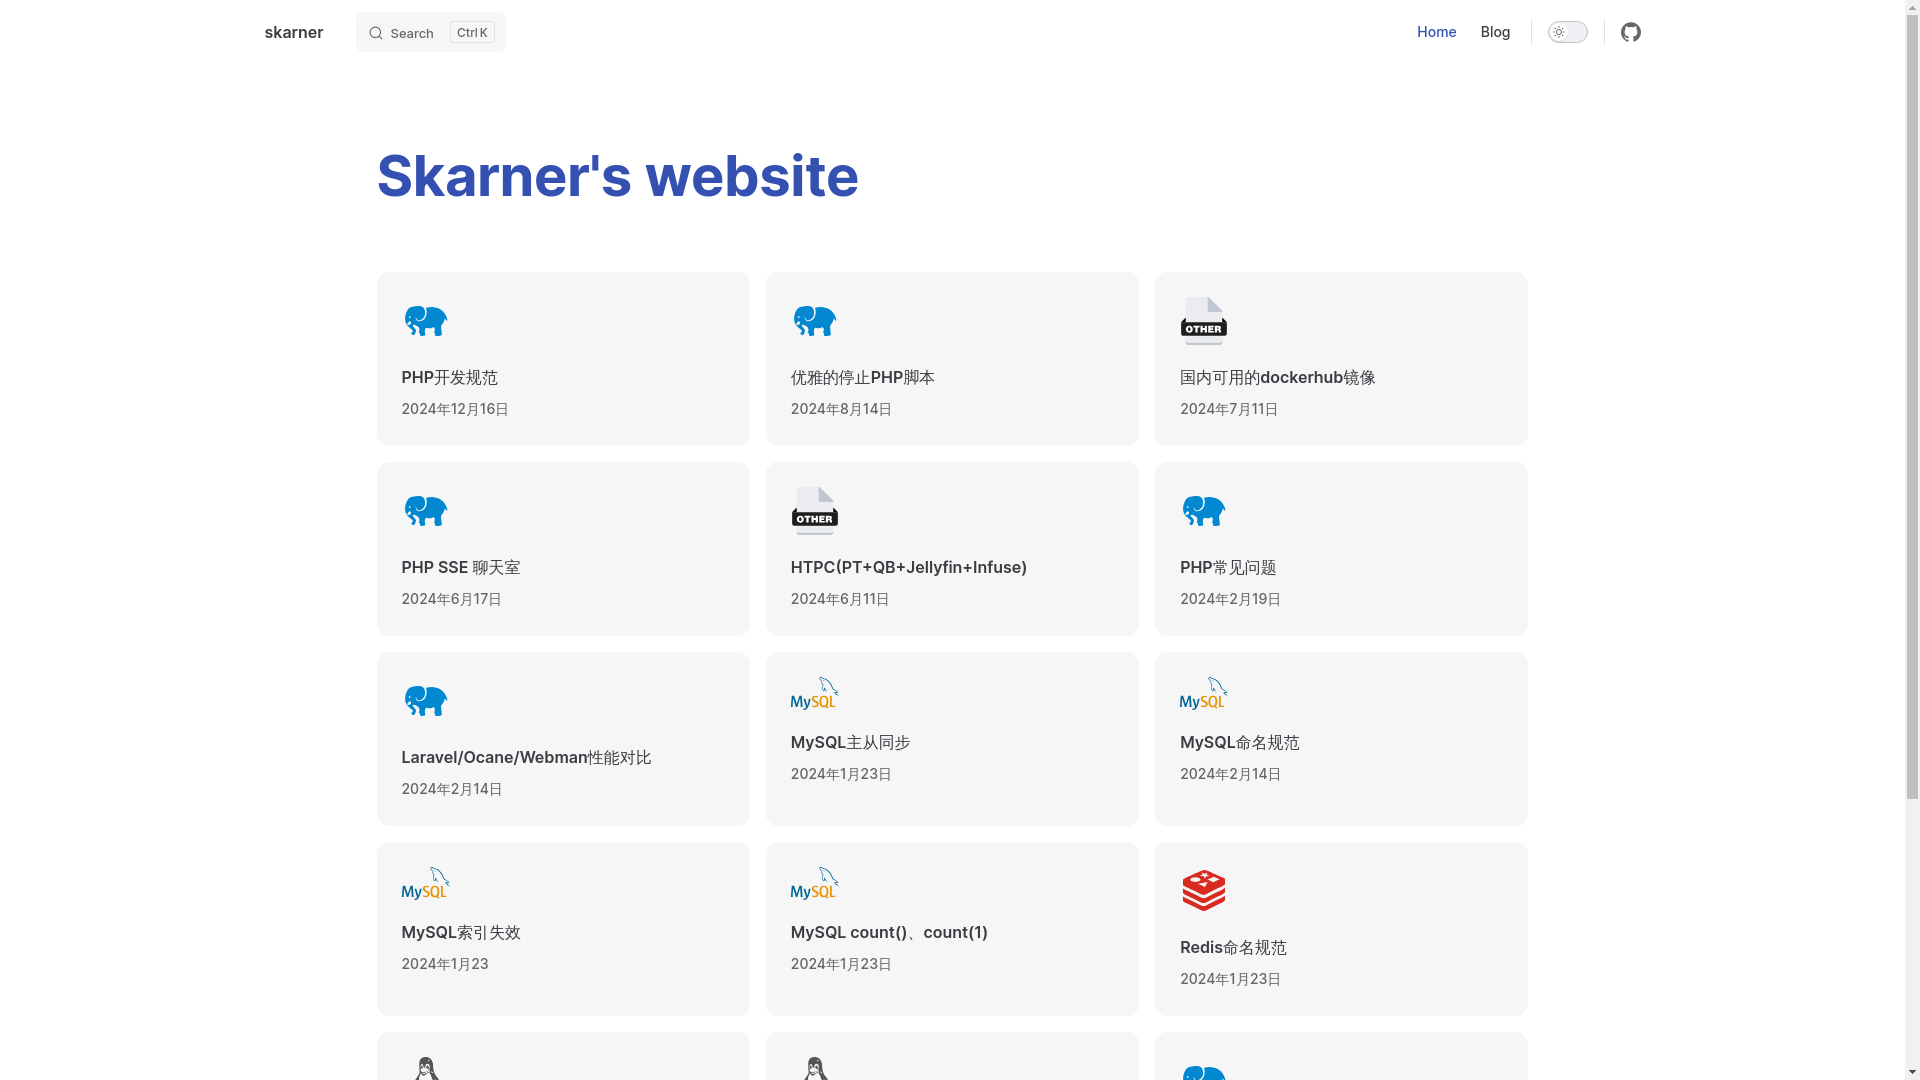Open the PHP开发规范 article title
The width and height of the screenshot is (1920, 1080).
tap(449, 377)
